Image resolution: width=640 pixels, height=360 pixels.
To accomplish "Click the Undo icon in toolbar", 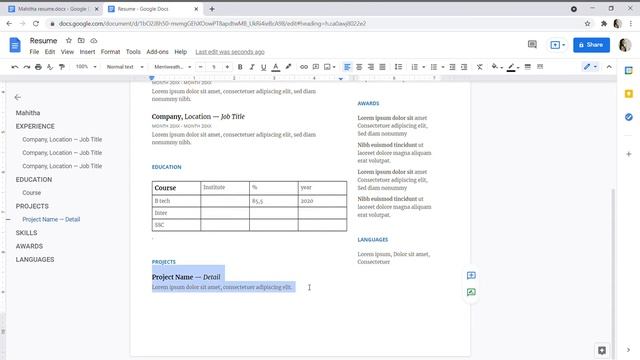I will point(15,67).
